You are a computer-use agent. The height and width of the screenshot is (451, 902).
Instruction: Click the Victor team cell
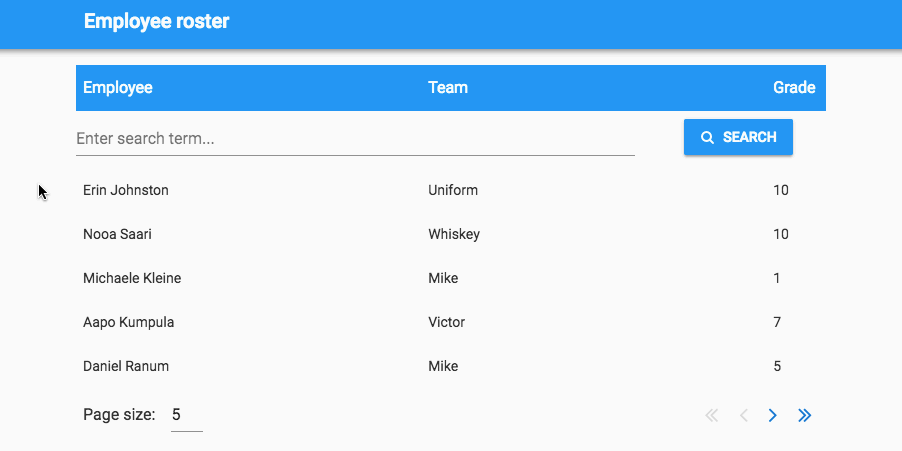[446, 322]
